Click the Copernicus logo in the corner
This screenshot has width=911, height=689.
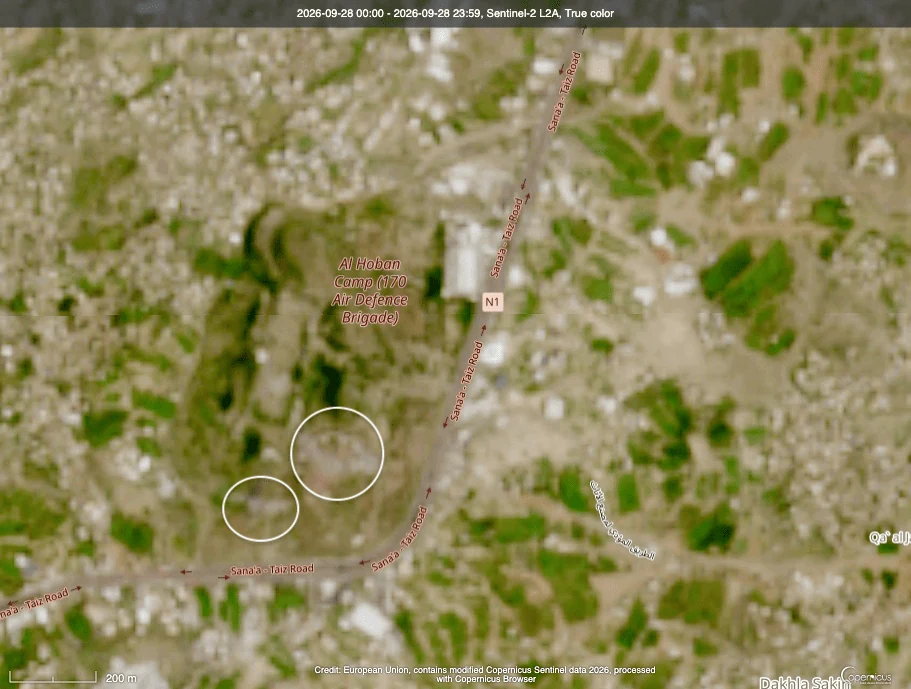click(866, 676)
